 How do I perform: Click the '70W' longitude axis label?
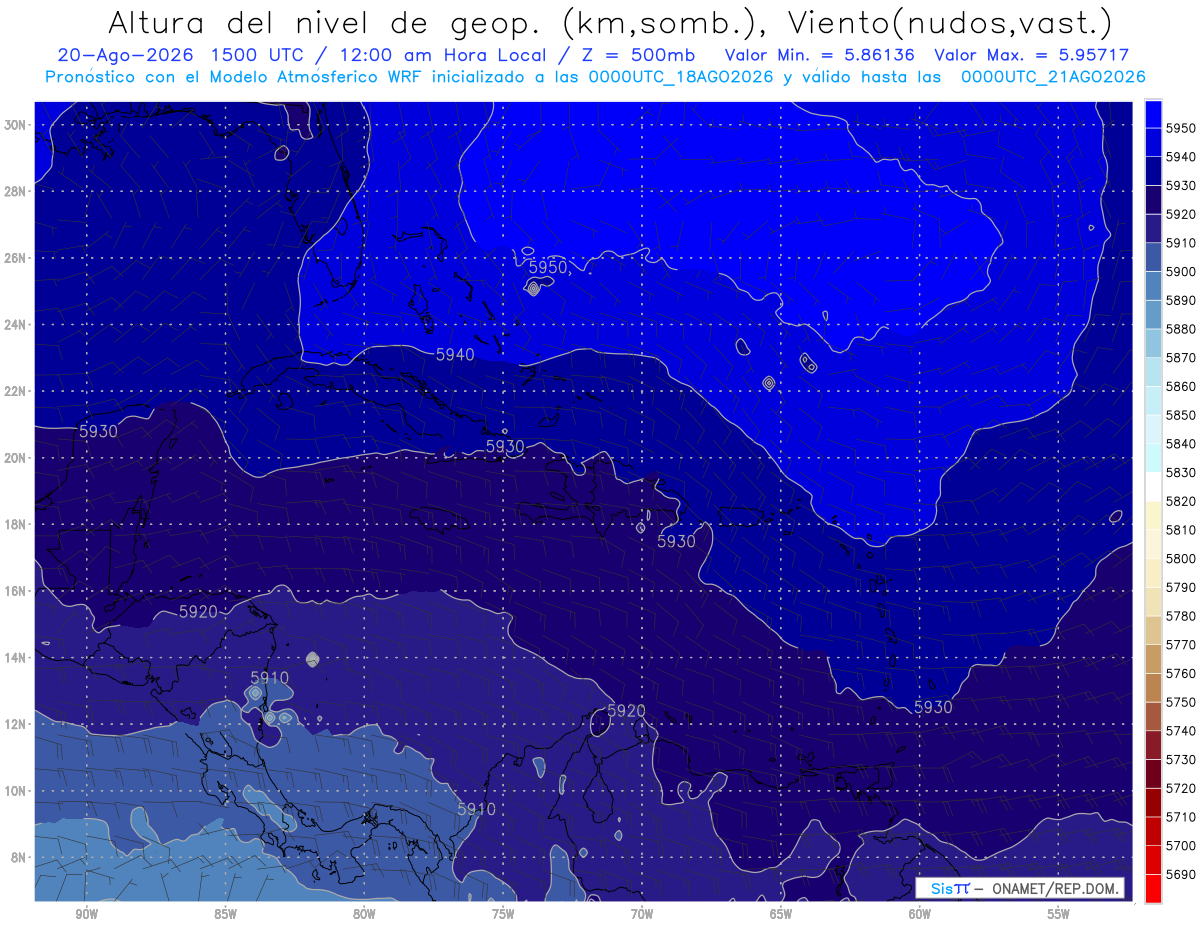[642, 915]
